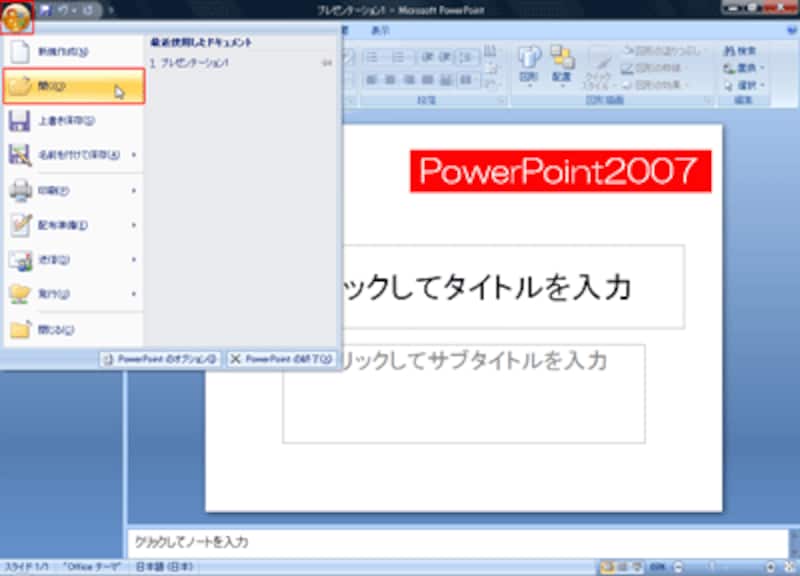Choose 開く (Open) in Office menu

coord(73,86)
